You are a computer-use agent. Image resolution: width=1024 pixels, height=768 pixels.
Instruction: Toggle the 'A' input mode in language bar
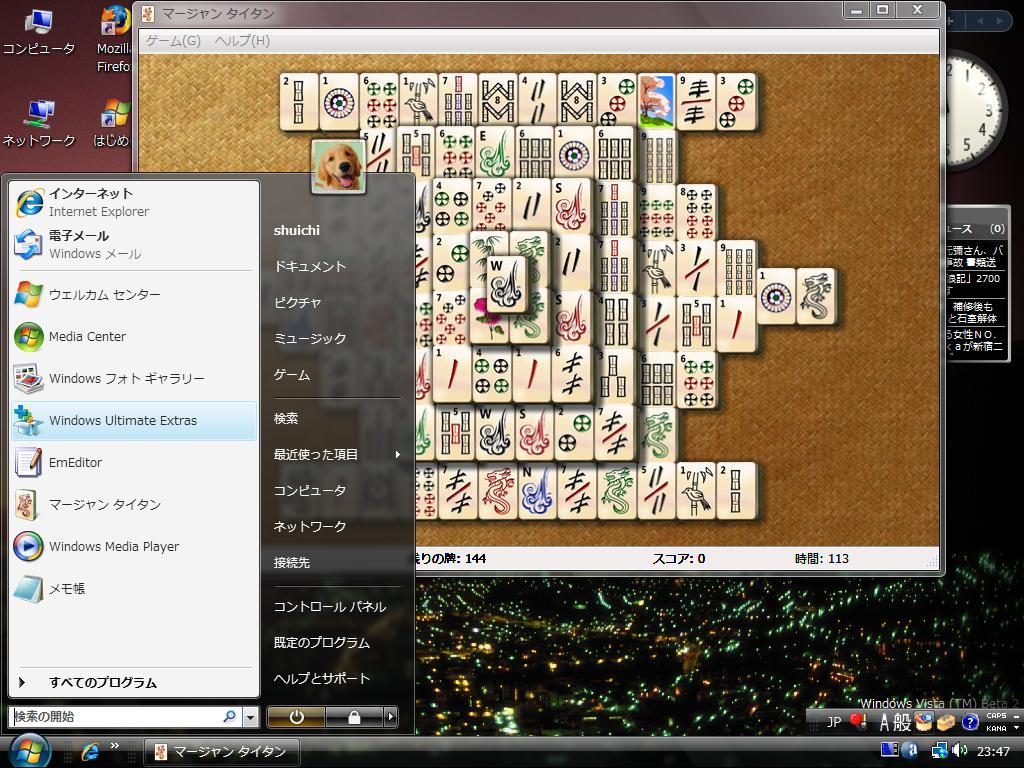pos(884,722)
